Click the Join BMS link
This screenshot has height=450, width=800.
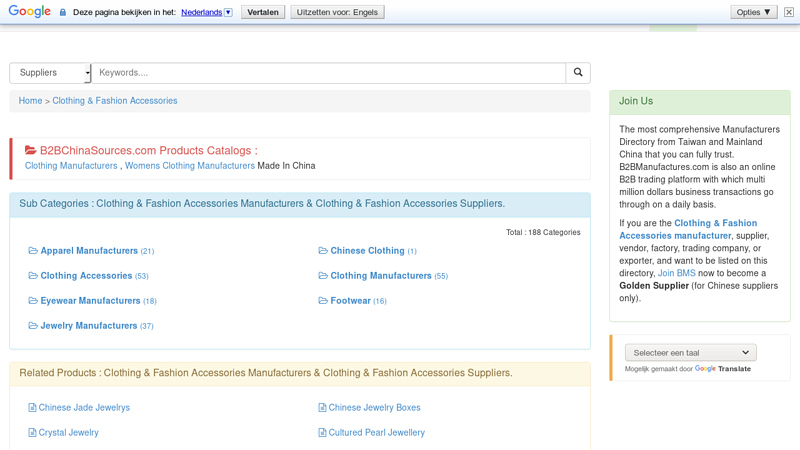[x=677, y=273]
